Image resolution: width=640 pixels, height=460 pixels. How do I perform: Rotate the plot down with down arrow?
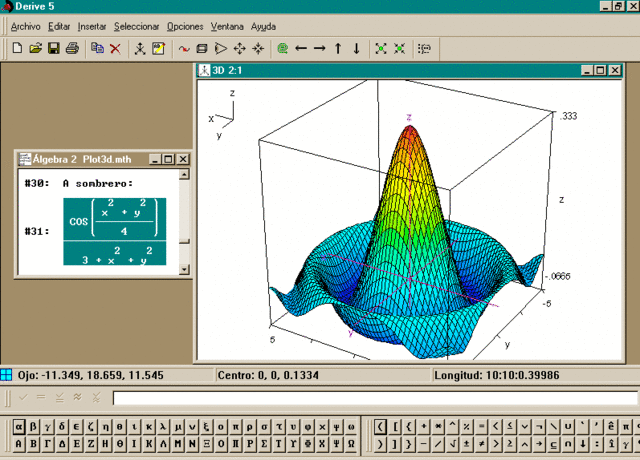[356, 49]
